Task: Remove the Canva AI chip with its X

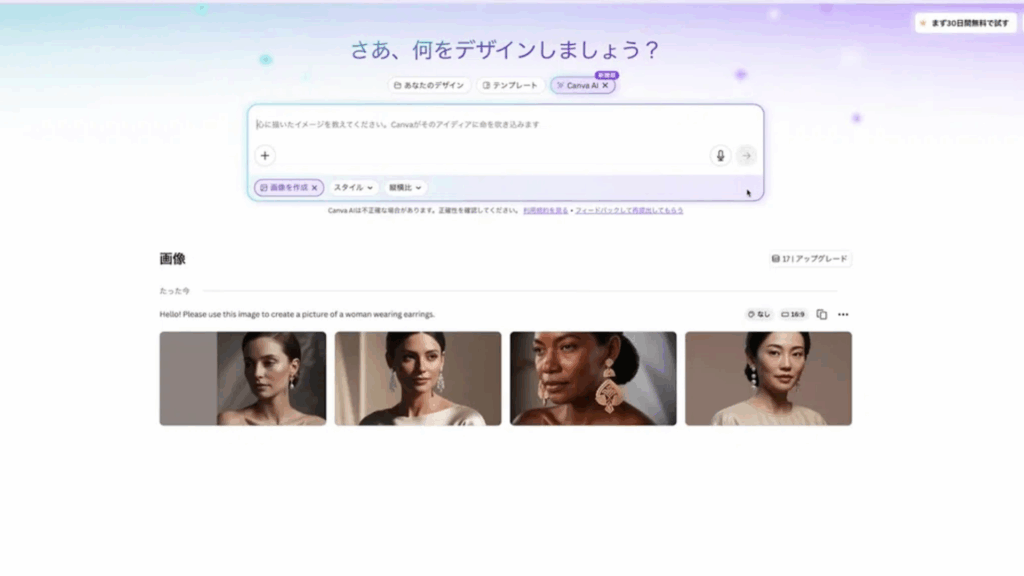Action: pos(606,86)
